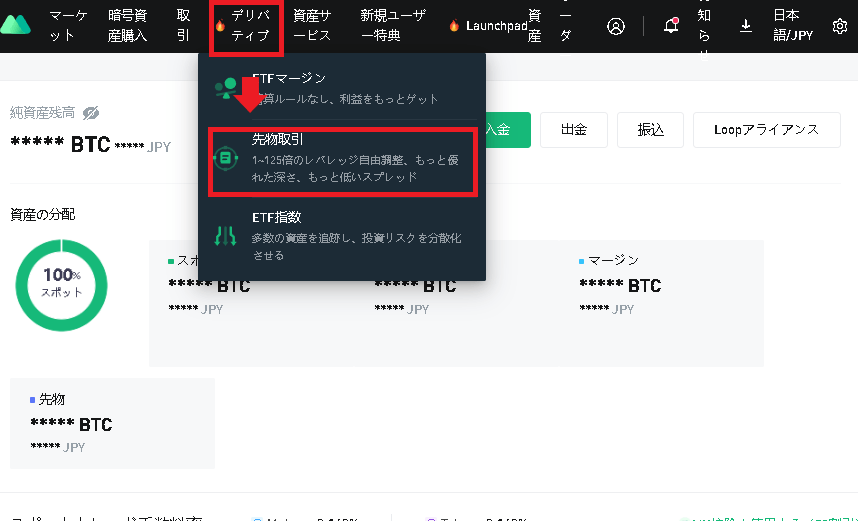Click the ETF Margin icon in the dropdown
Viewport: 858px width, 521px height.
(x=225, y=88)
